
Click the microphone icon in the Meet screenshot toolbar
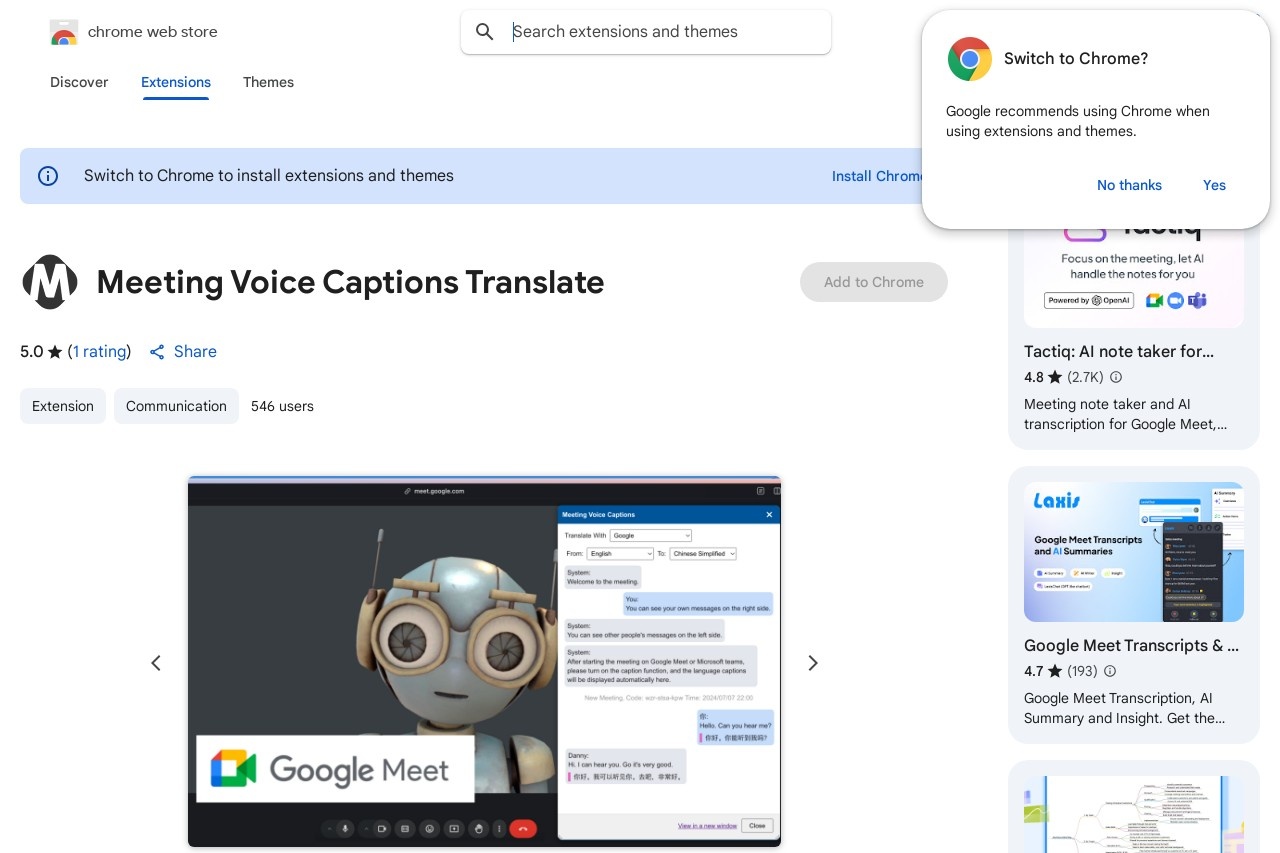tap(345, 829)
